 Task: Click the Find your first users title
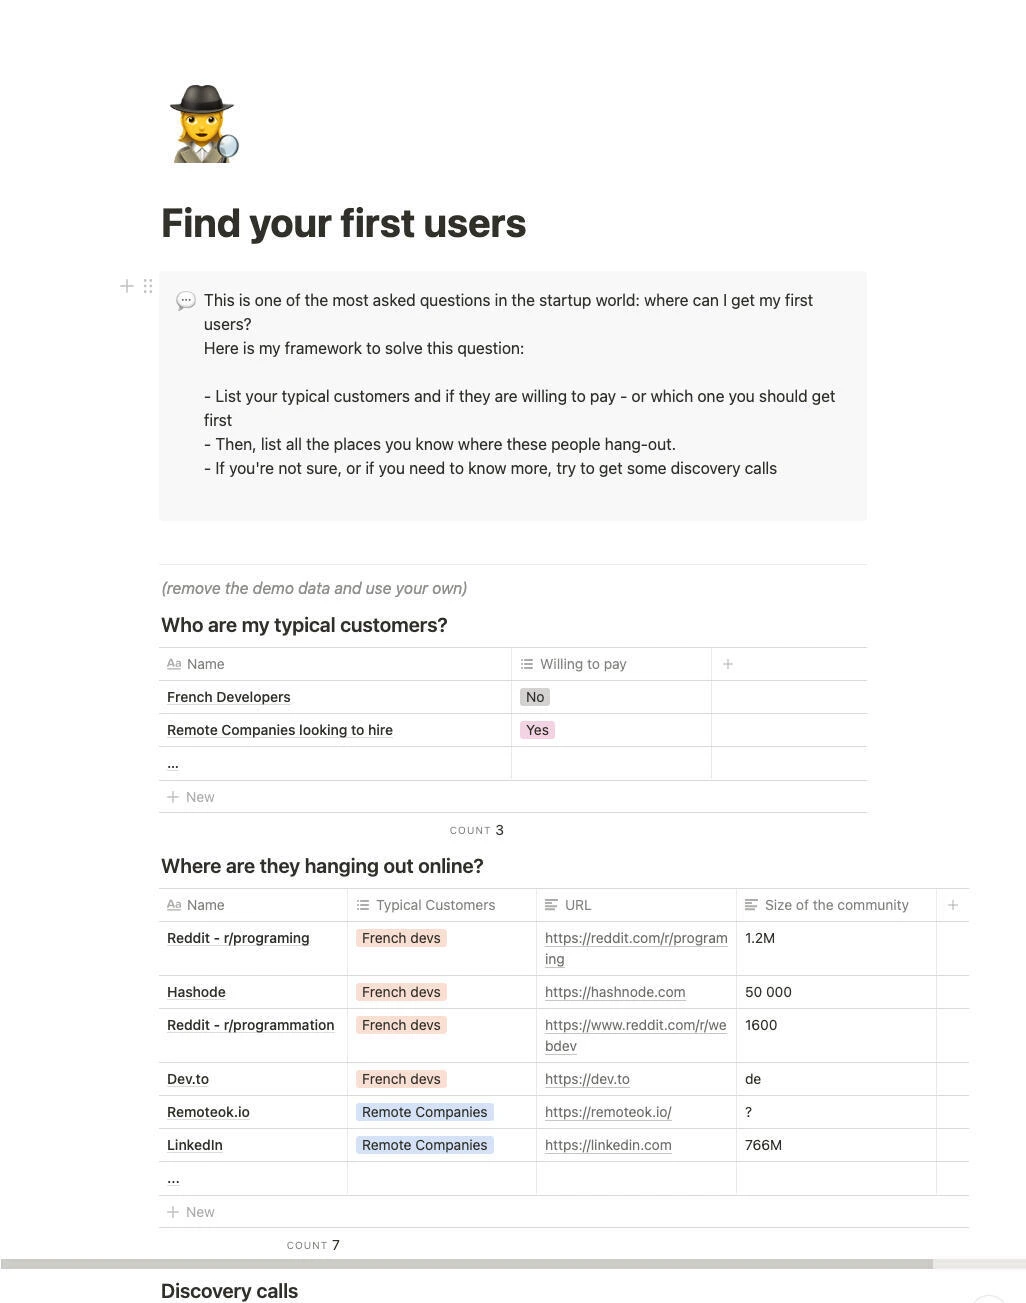pos(343,223)
